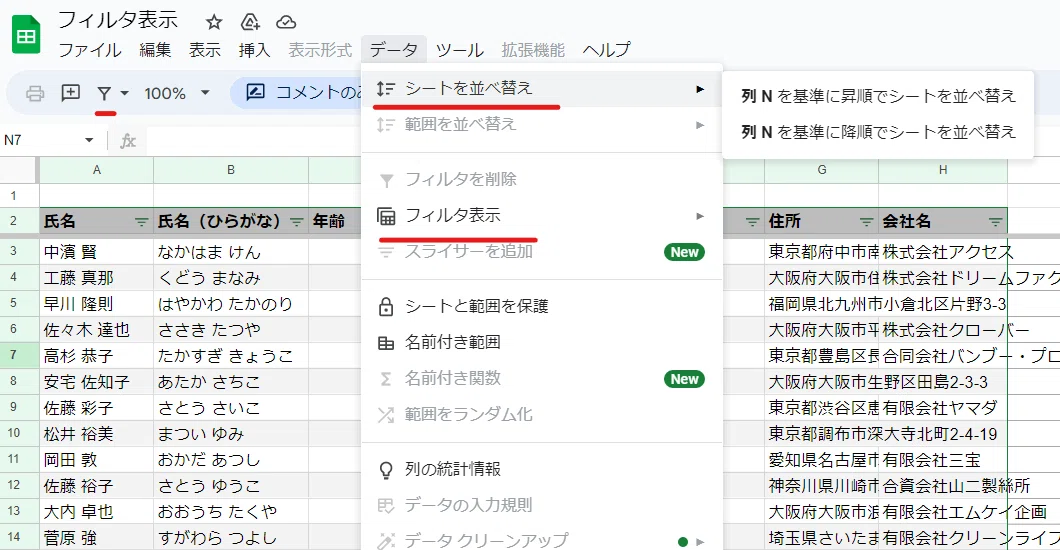Select column H header

(x=943, y=170)
